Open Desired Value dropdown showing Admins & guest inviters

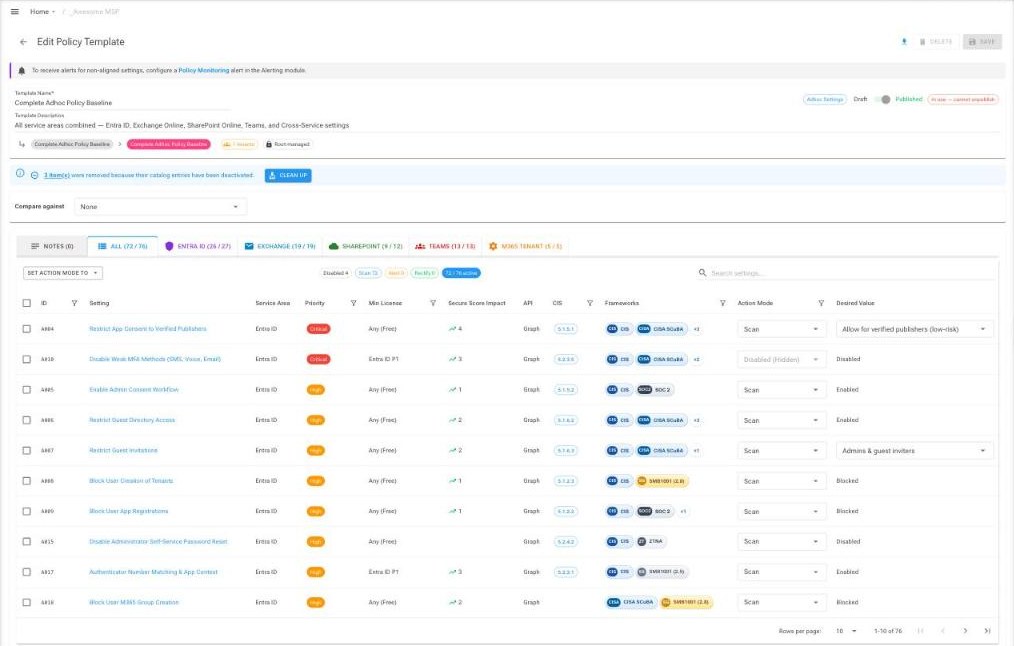pyautogui.click(x=914, y=451)
